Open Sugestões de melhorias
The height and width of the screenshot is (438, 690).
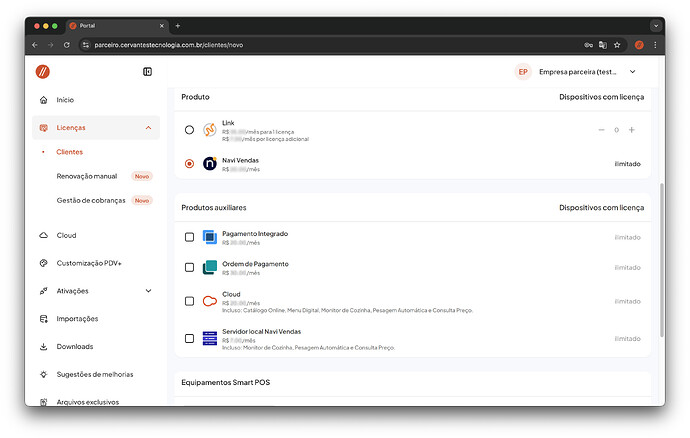tap(94, 374)
